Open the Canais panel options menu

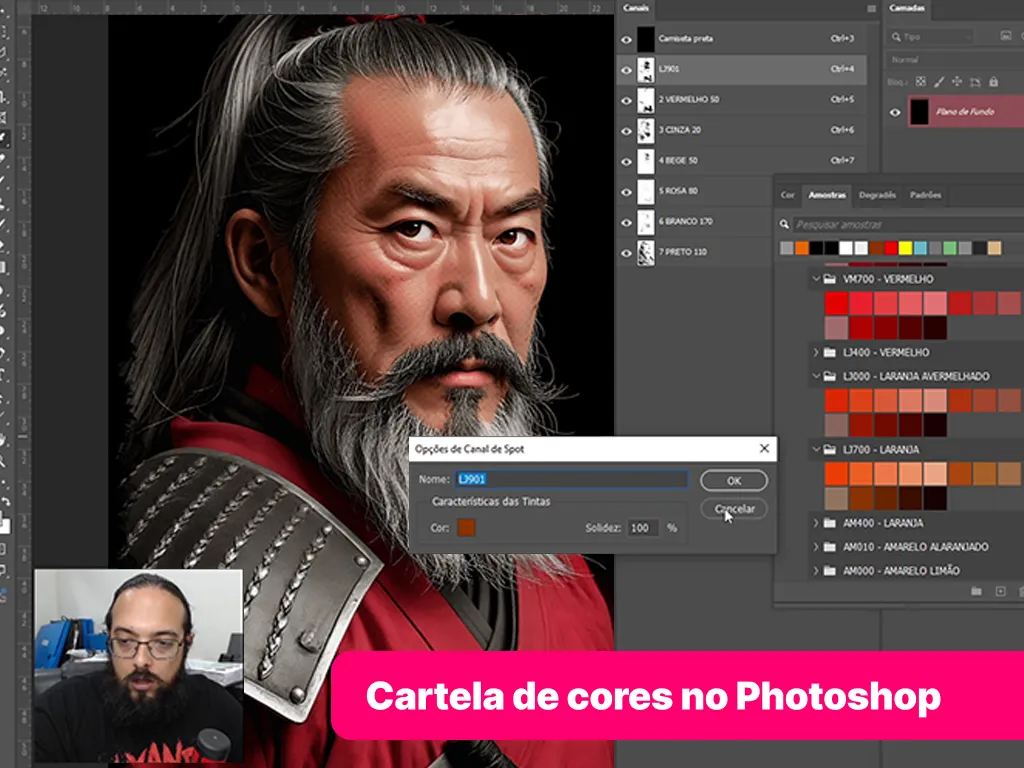tap(871, 9)
